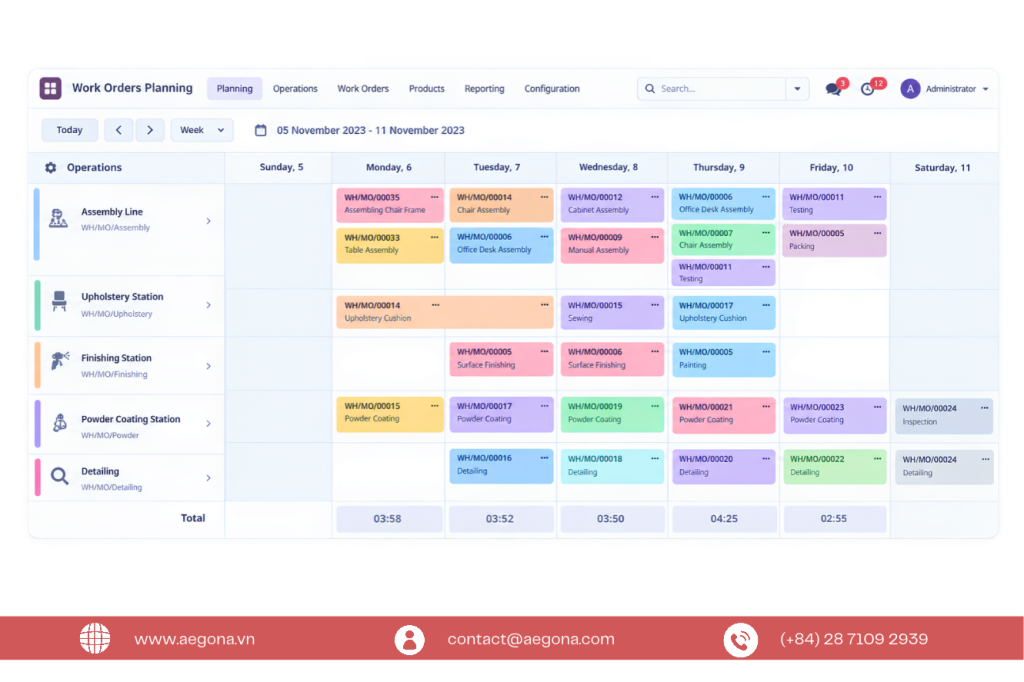The height and width of the screenshot is (682, 1024).
Task: Click the Detailing magnifier icon
Action: point(59,476)
